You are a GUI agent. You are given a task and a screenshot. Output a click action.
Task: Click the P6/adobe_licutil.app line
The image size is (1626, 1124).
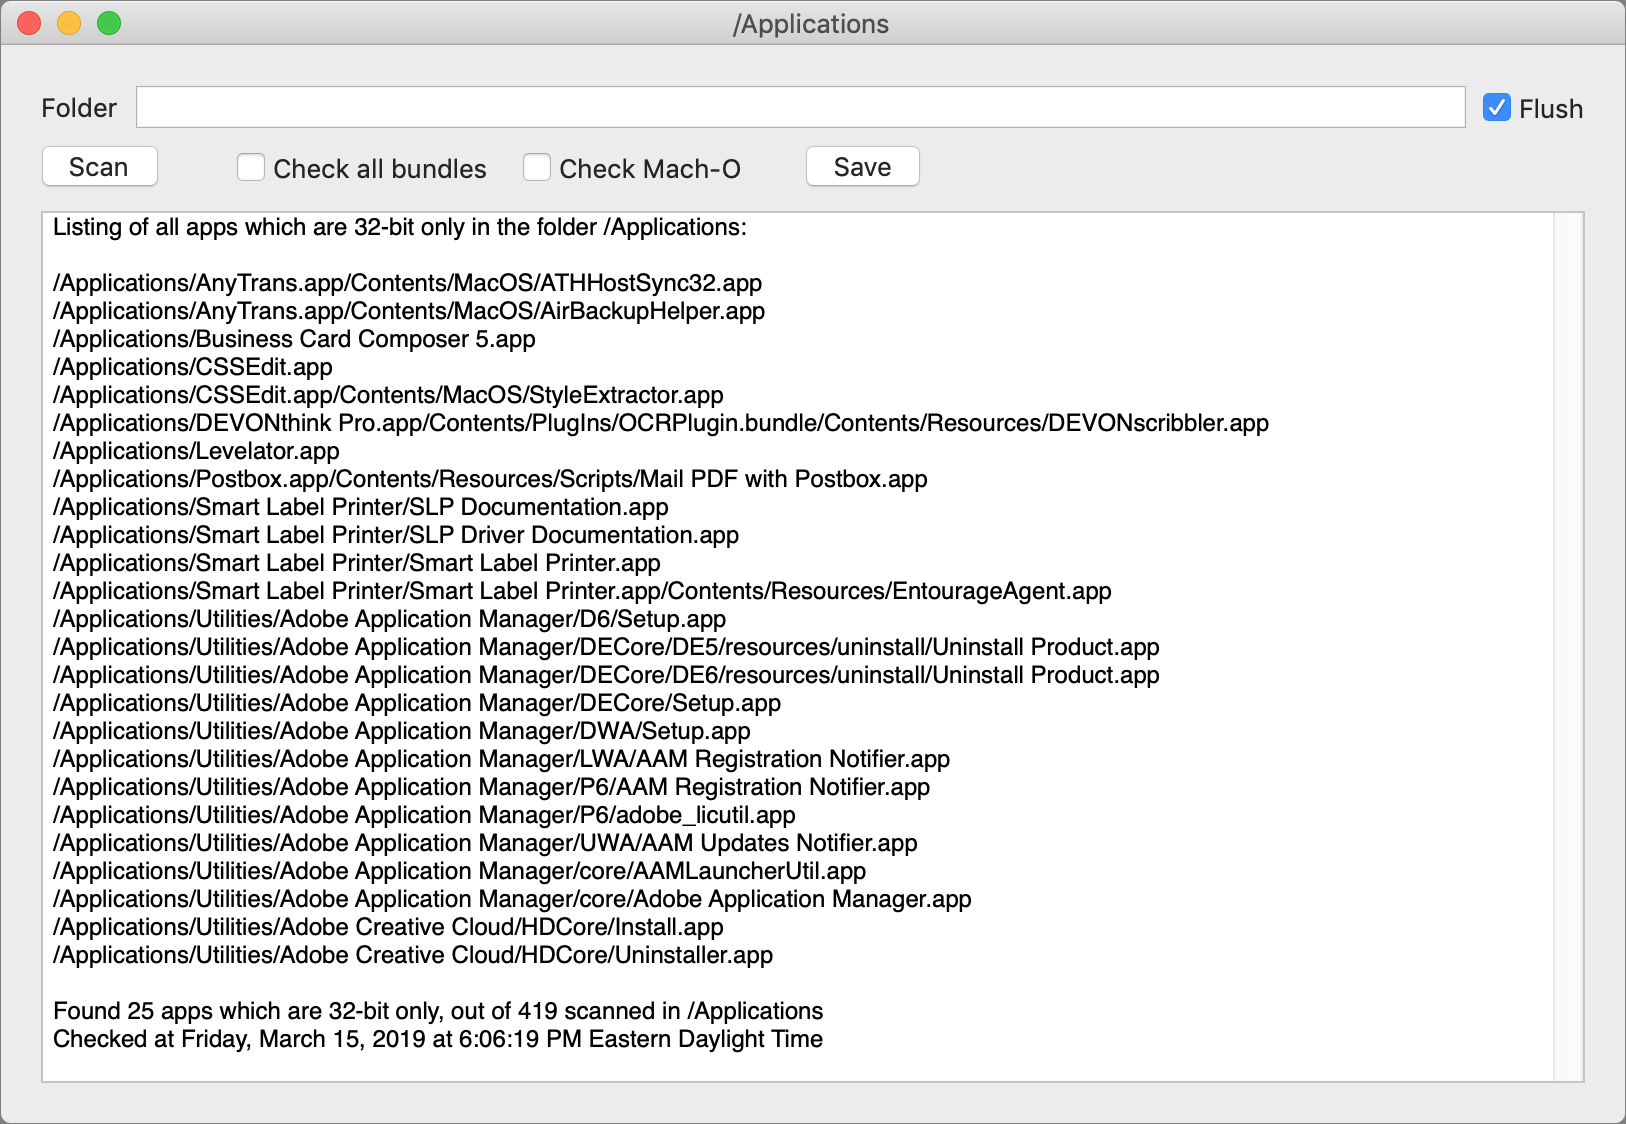click(x=424, y=815)
